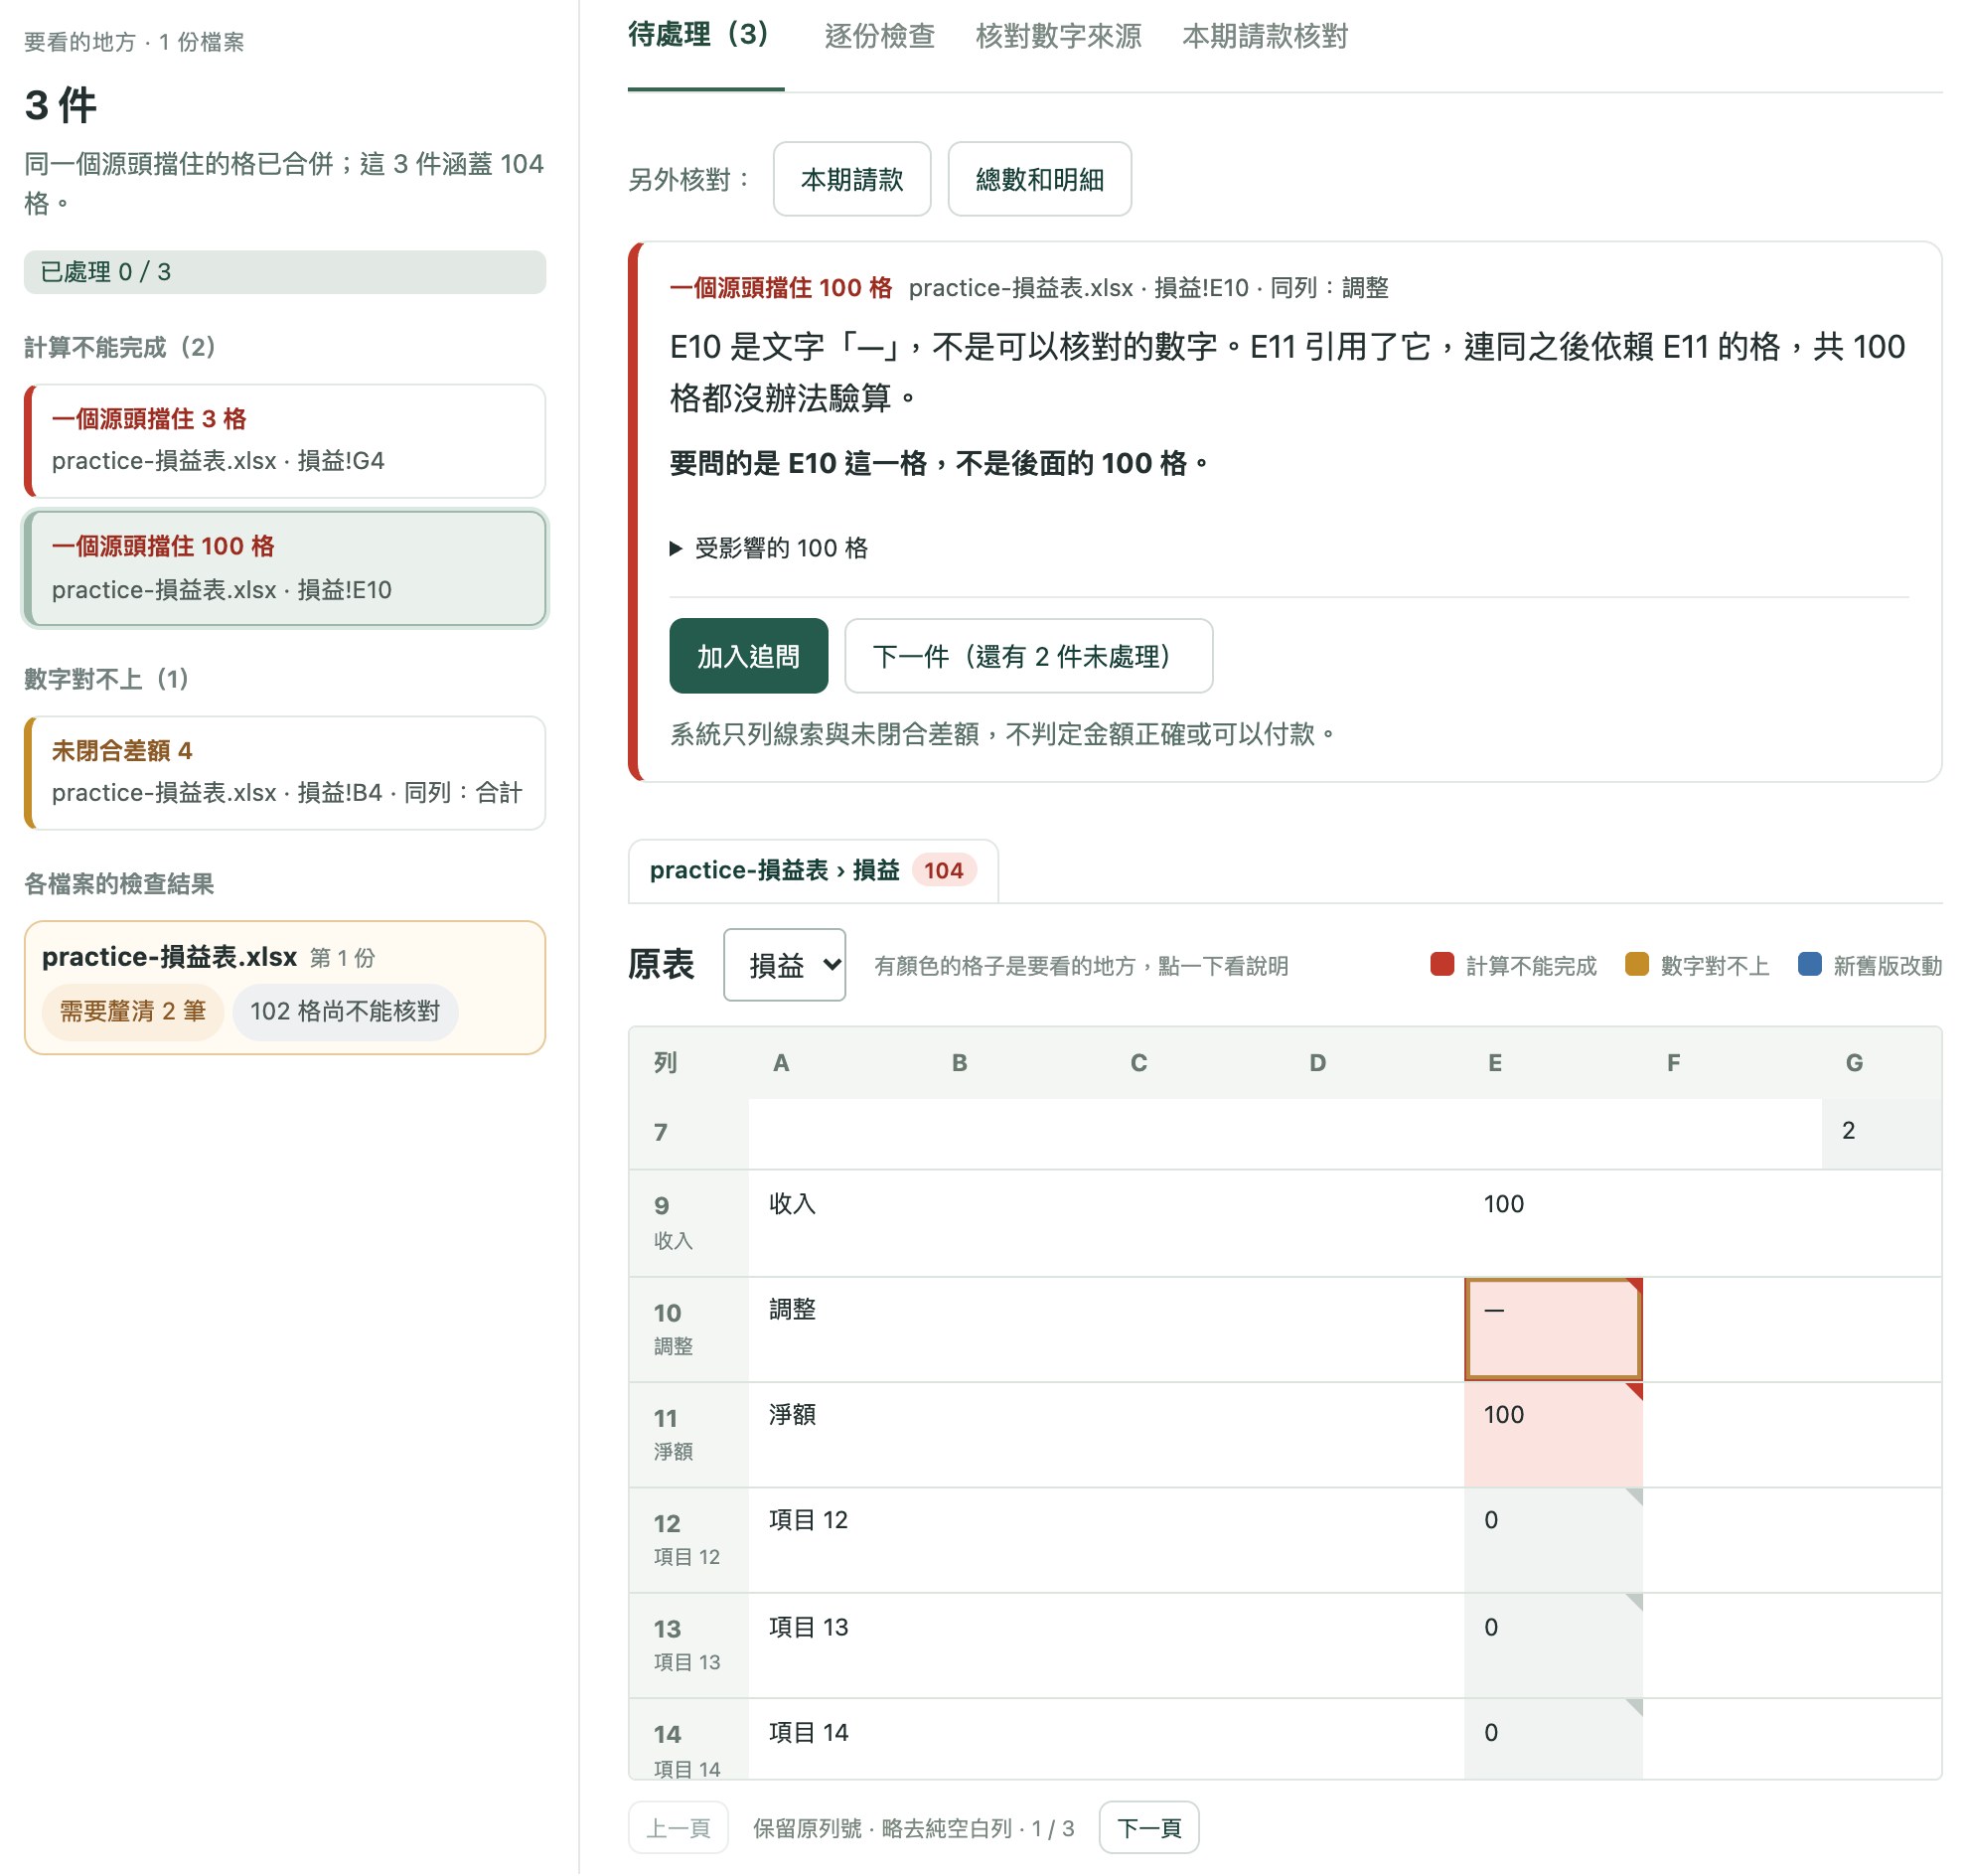Click 下一頁 pagination button
1967x1876 pixels.
(1148, 1828)
